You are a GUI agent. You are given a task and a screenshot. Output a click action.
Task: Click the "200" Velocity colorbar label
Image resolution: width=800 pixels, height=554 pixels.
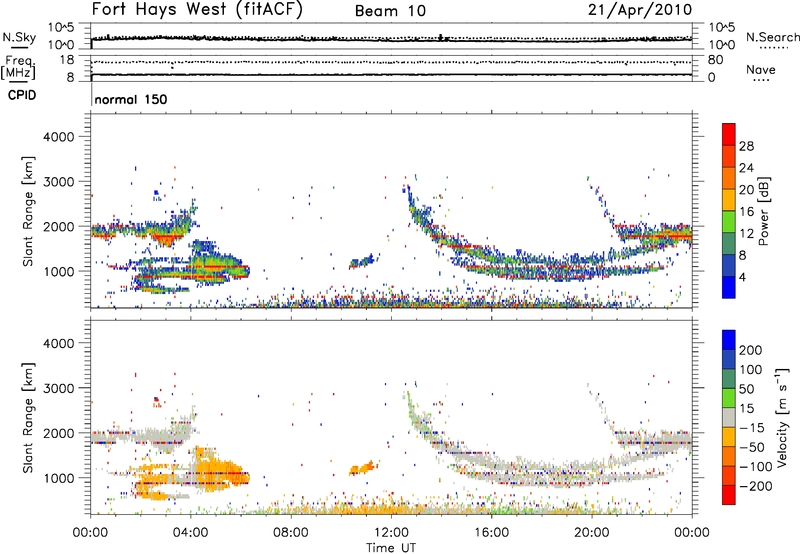[751, 350]
